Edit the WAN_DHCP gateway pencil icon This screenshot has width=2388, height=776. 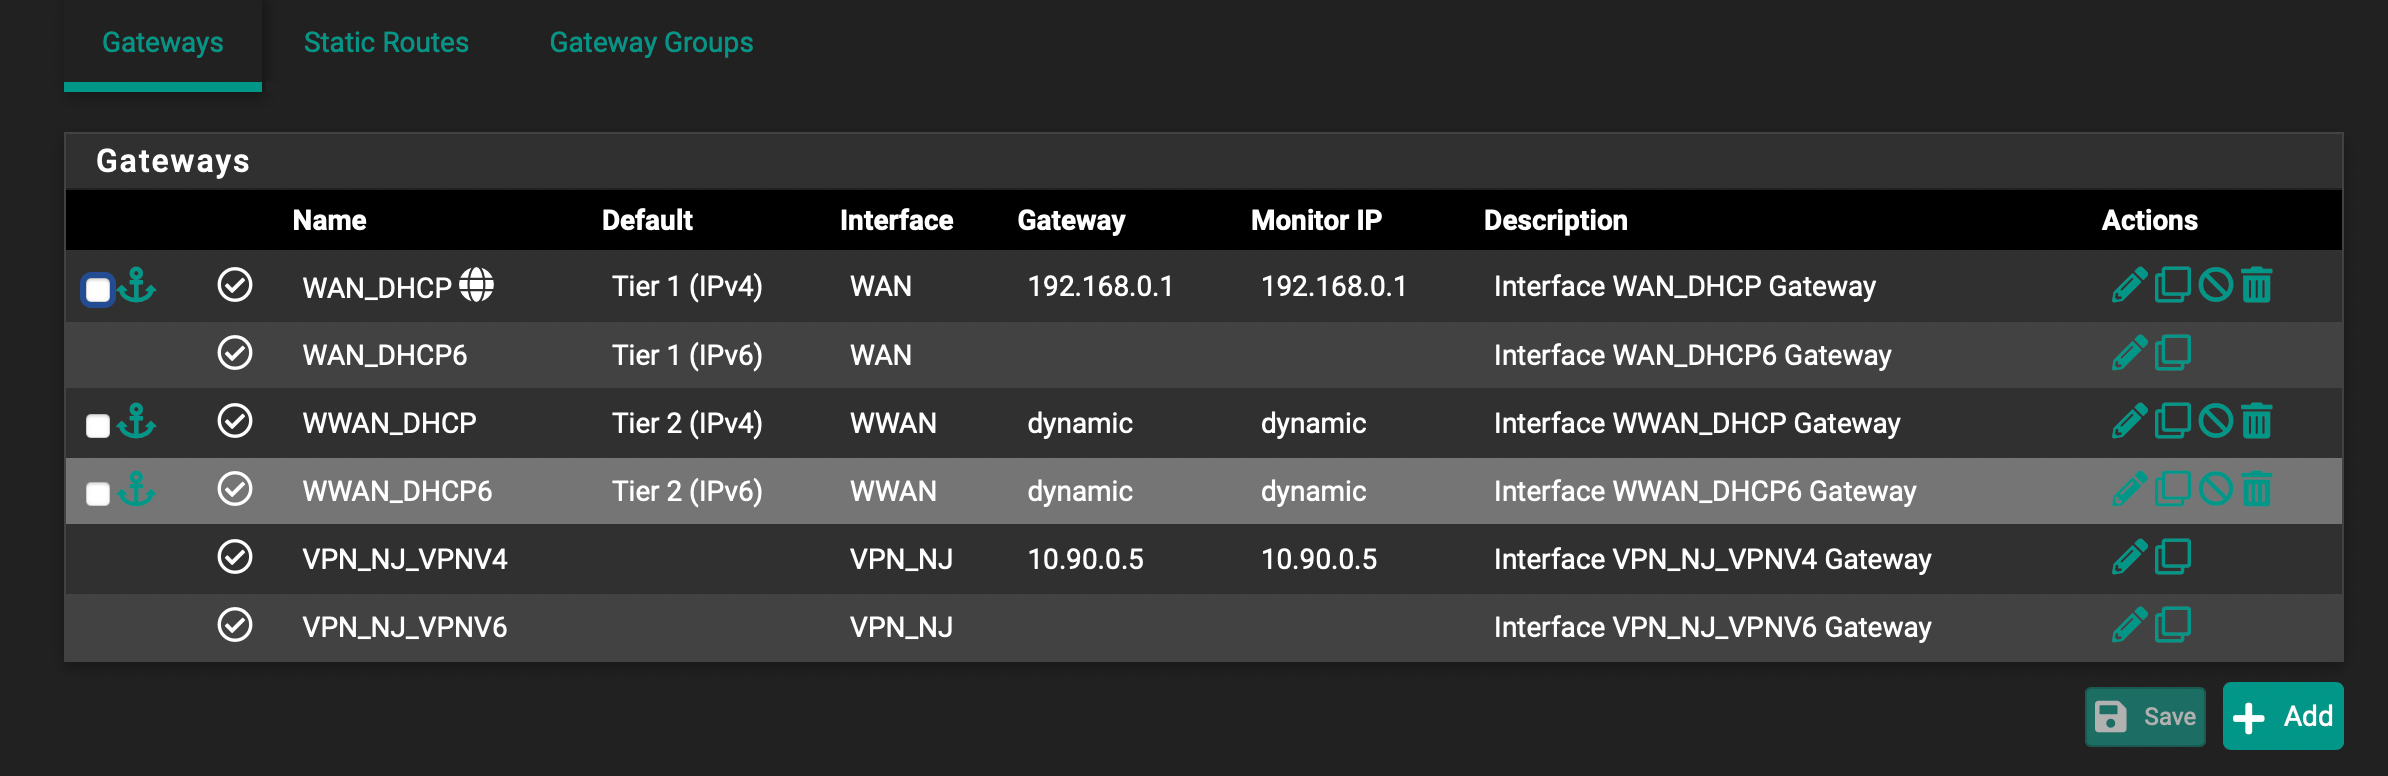[x=2129, y=286]
